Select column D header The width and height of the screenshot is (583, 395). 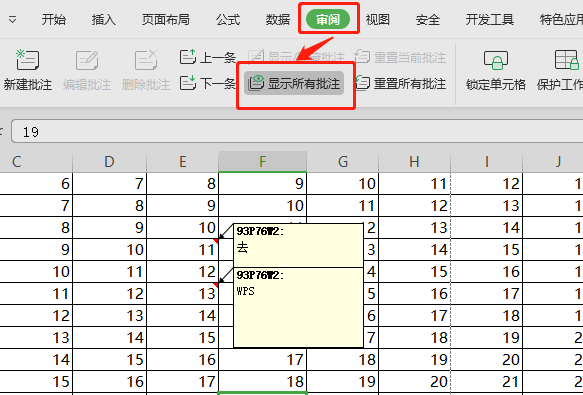109,162
